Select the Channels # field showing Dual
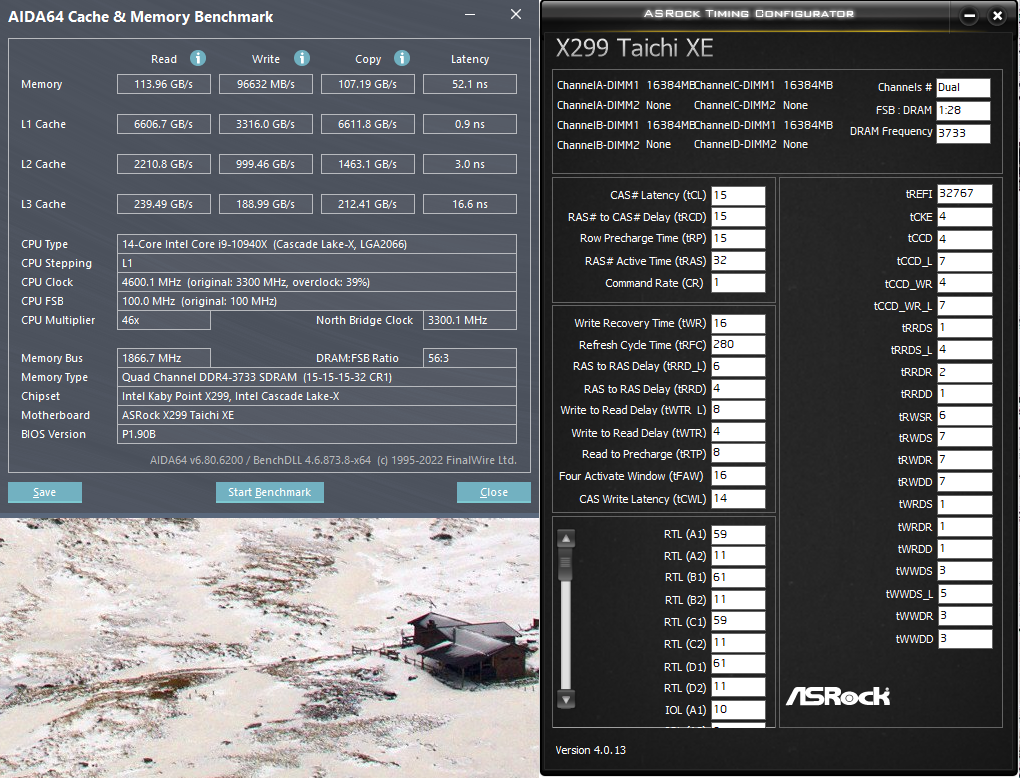This screenshot has height=778, width=1020. [963, 87]
